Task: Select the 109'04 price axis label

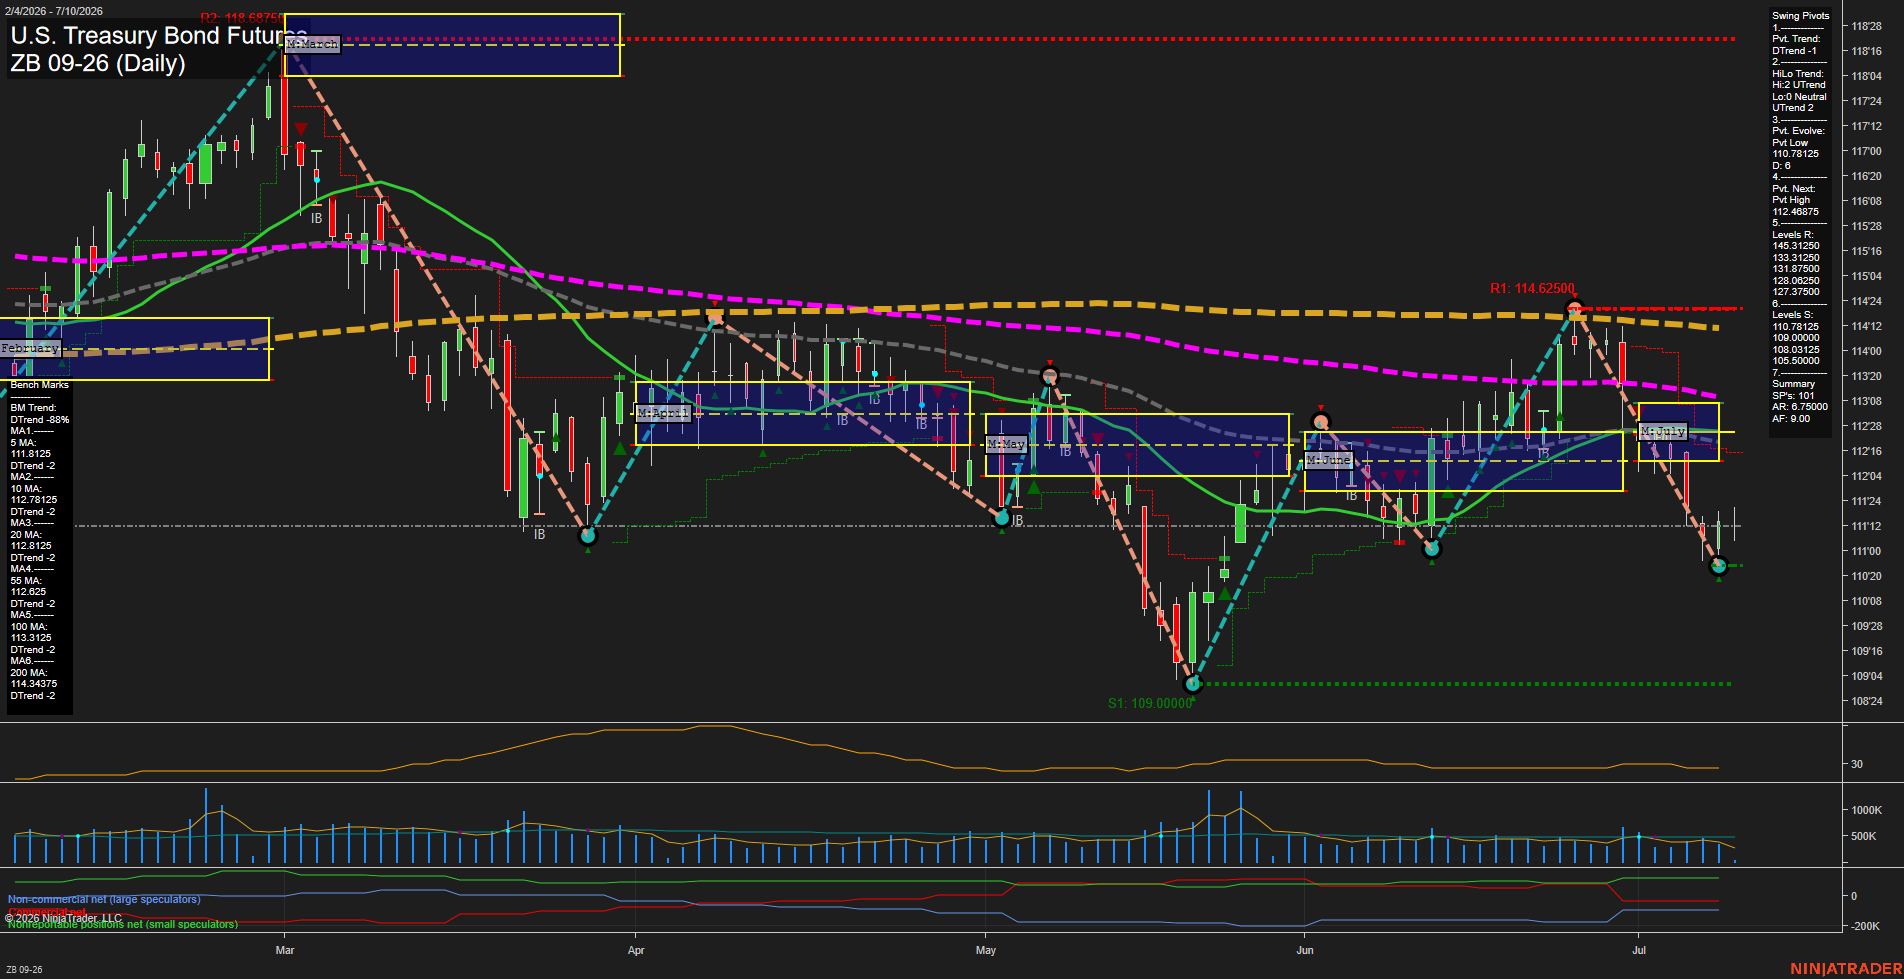Action: pyautogui.click(x=1867, y=677)
